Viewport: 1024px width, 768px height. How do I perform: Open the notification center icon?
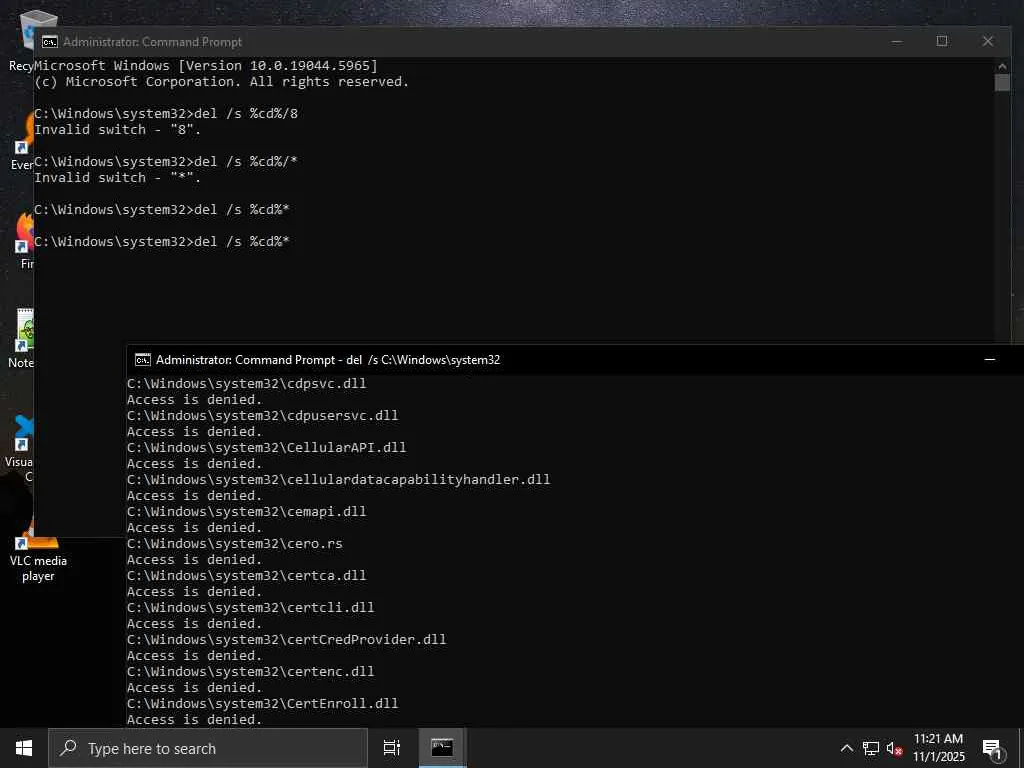click(x=992, y=749)
